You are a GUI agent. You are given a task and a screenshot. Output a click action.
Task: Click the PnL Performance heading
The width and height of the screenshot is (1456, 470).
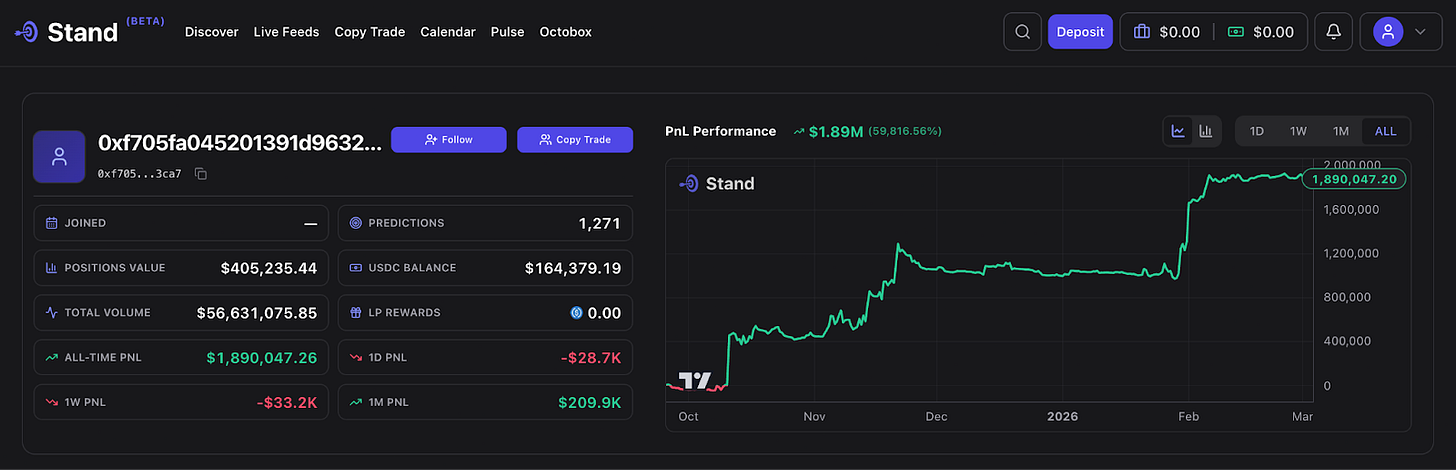(720, 131)
